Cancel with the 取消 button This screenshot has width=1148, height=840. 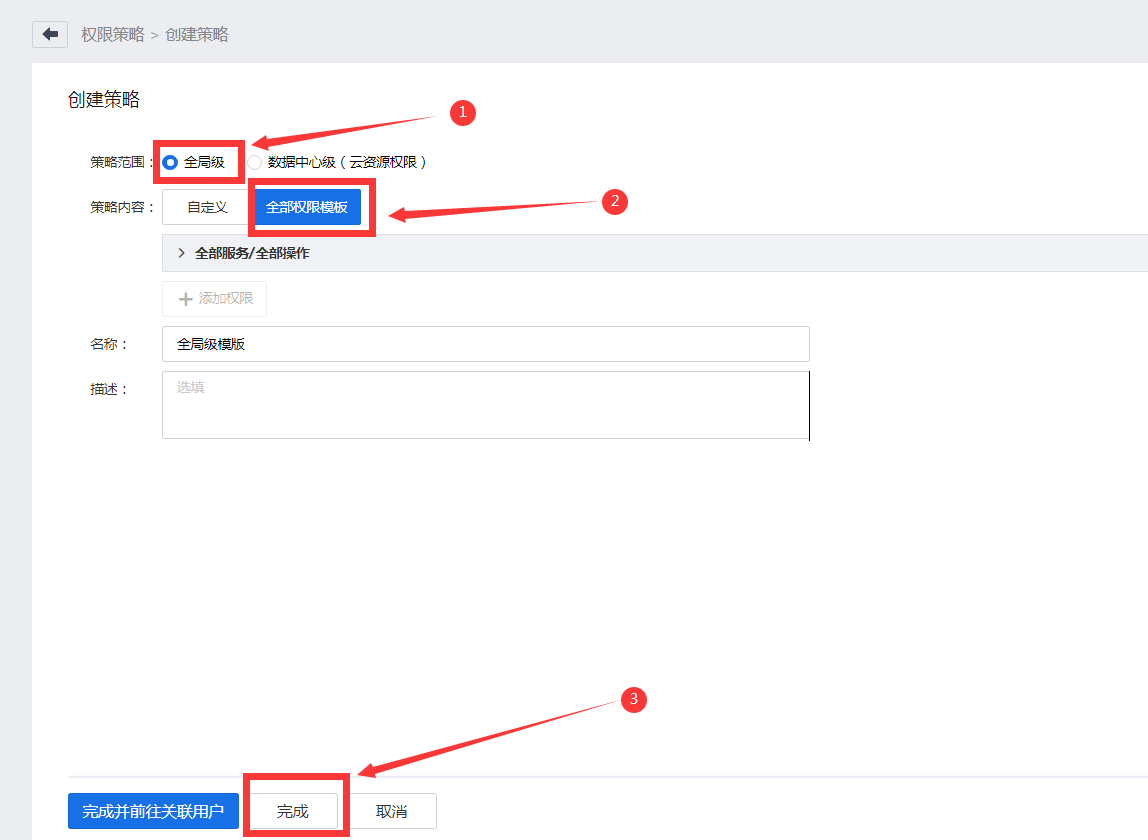391,811
